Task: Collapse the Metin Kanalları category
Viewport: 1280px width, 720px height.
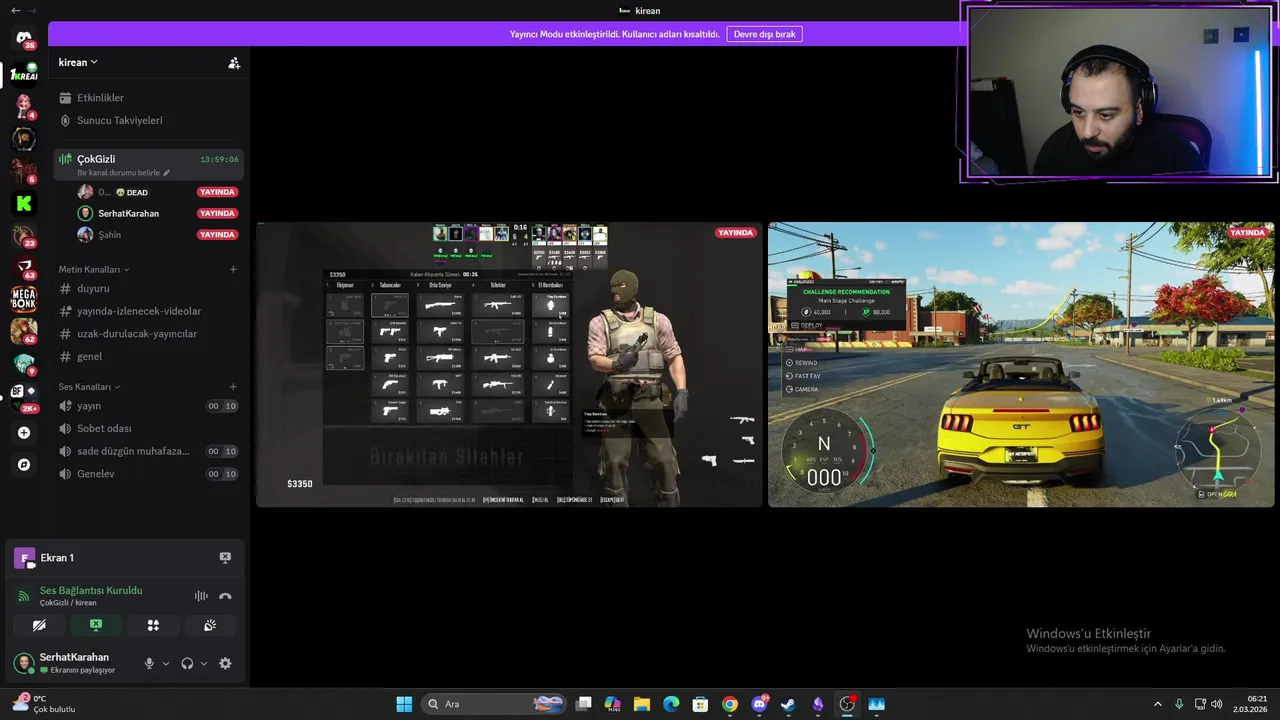Action: point(94,269)
